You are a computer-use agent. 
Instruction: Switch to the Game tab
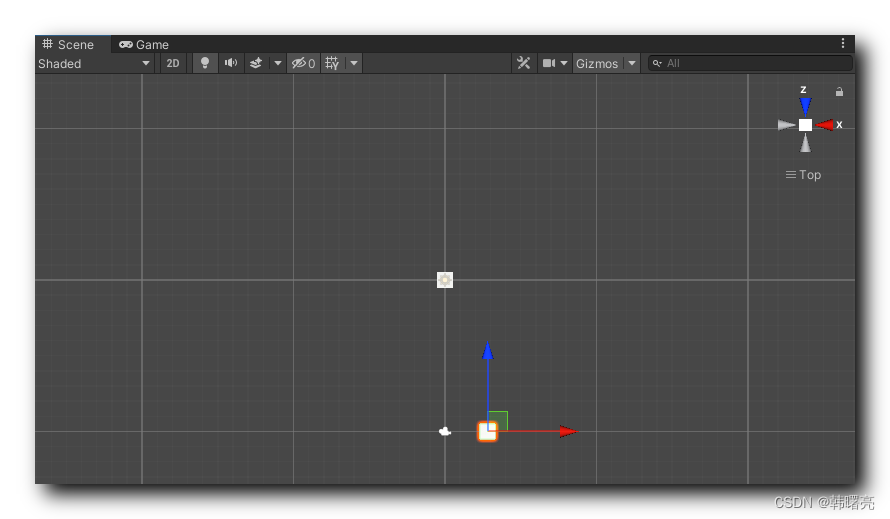[144, 44]
